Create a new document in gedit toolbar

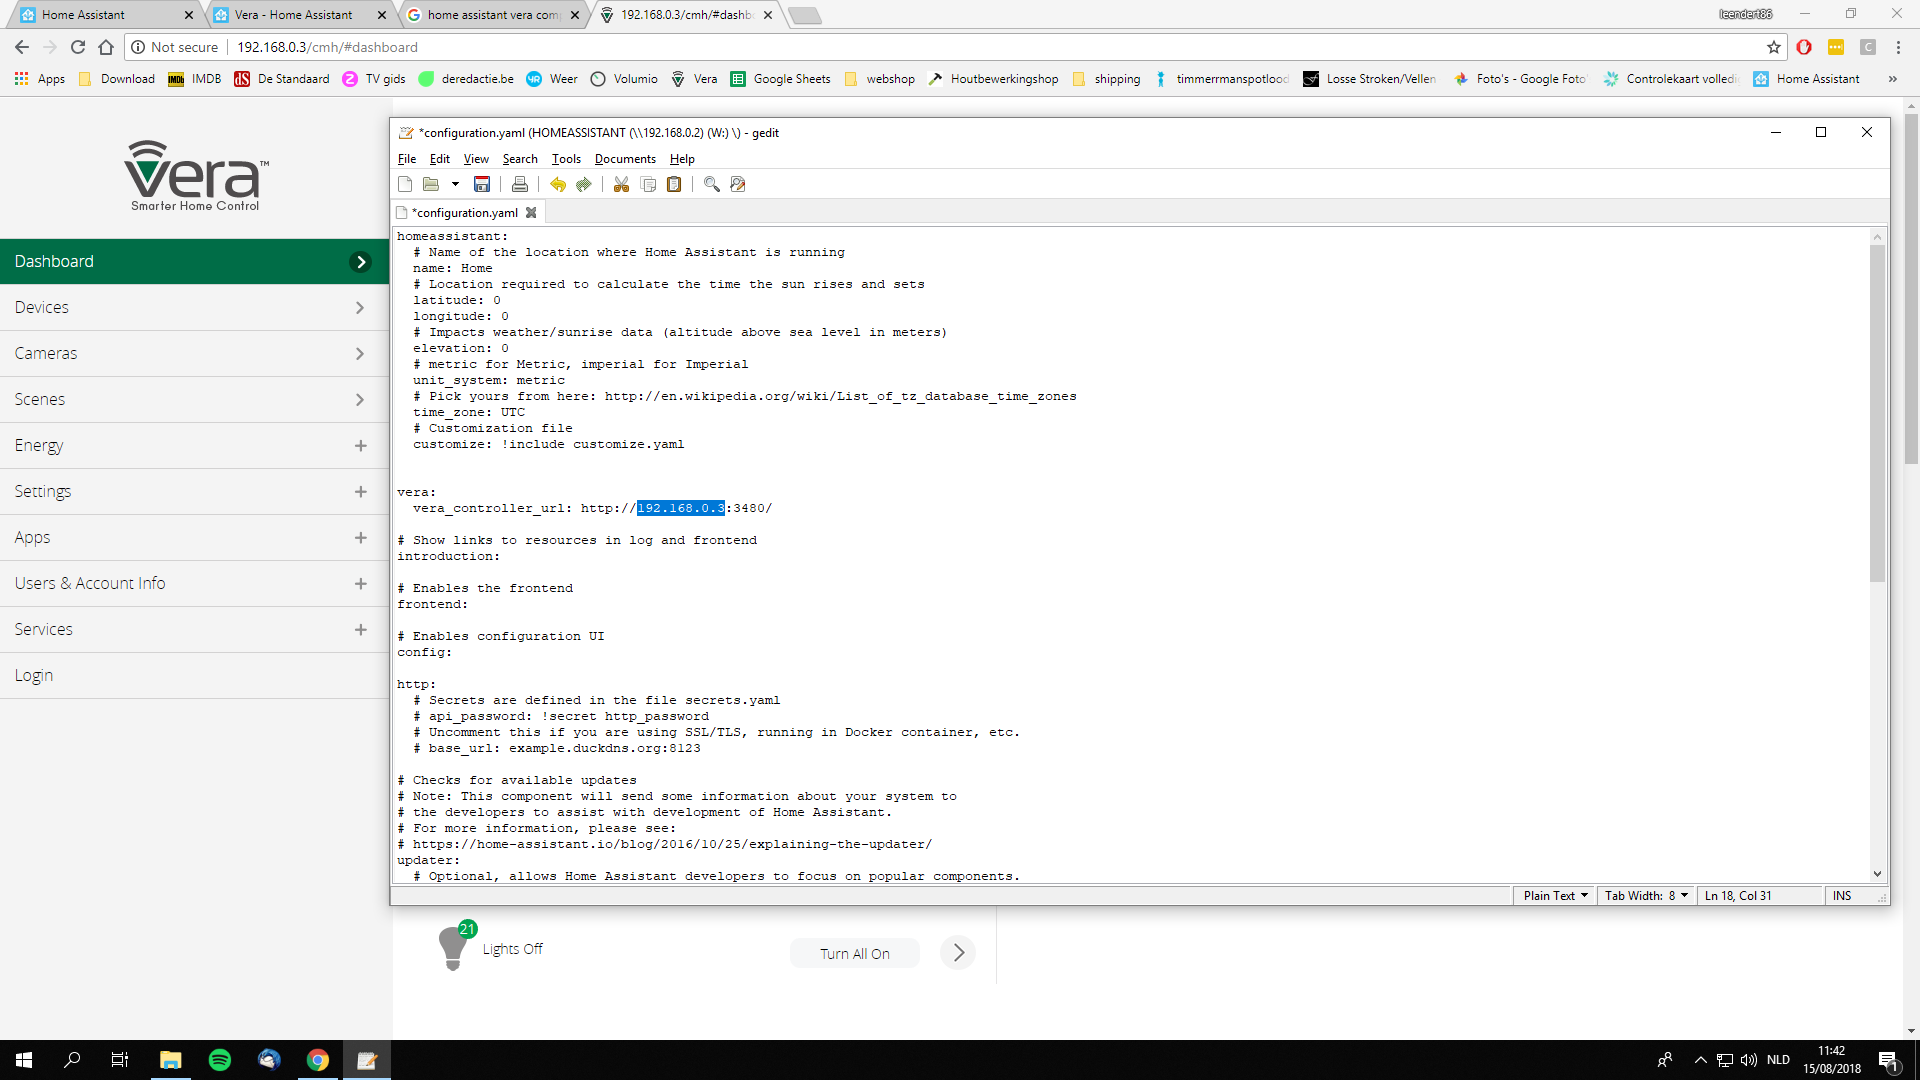click(405, 184)
